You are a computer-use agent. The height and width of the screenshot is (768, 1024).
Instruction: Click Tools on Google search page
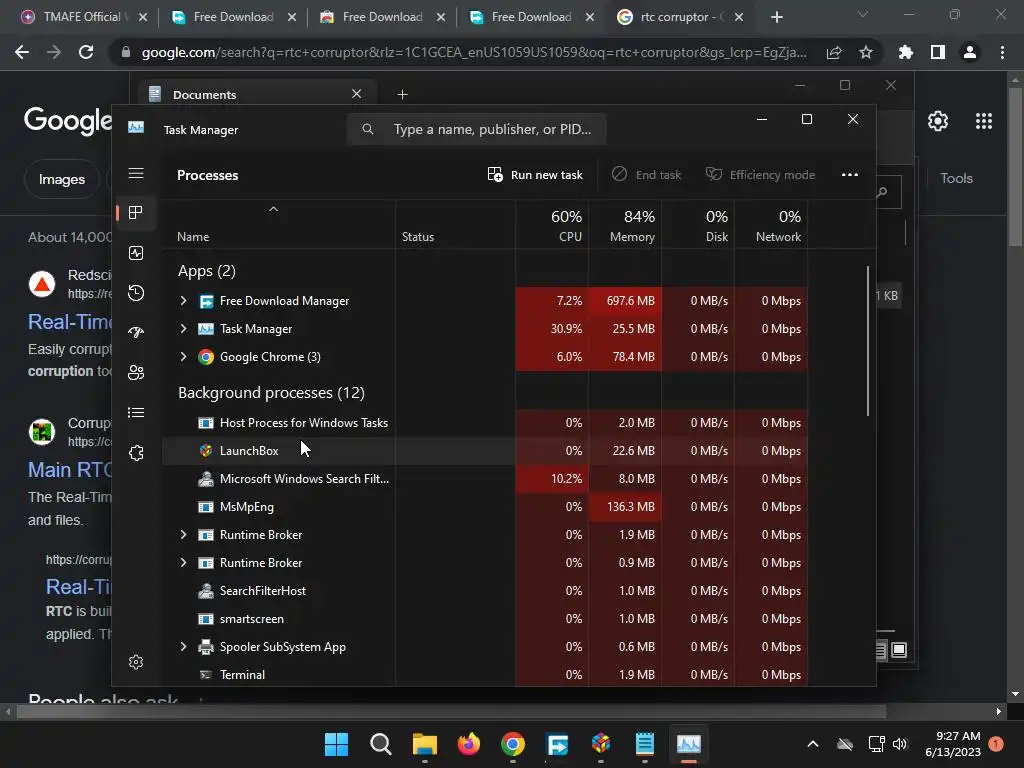pos(956,178)
